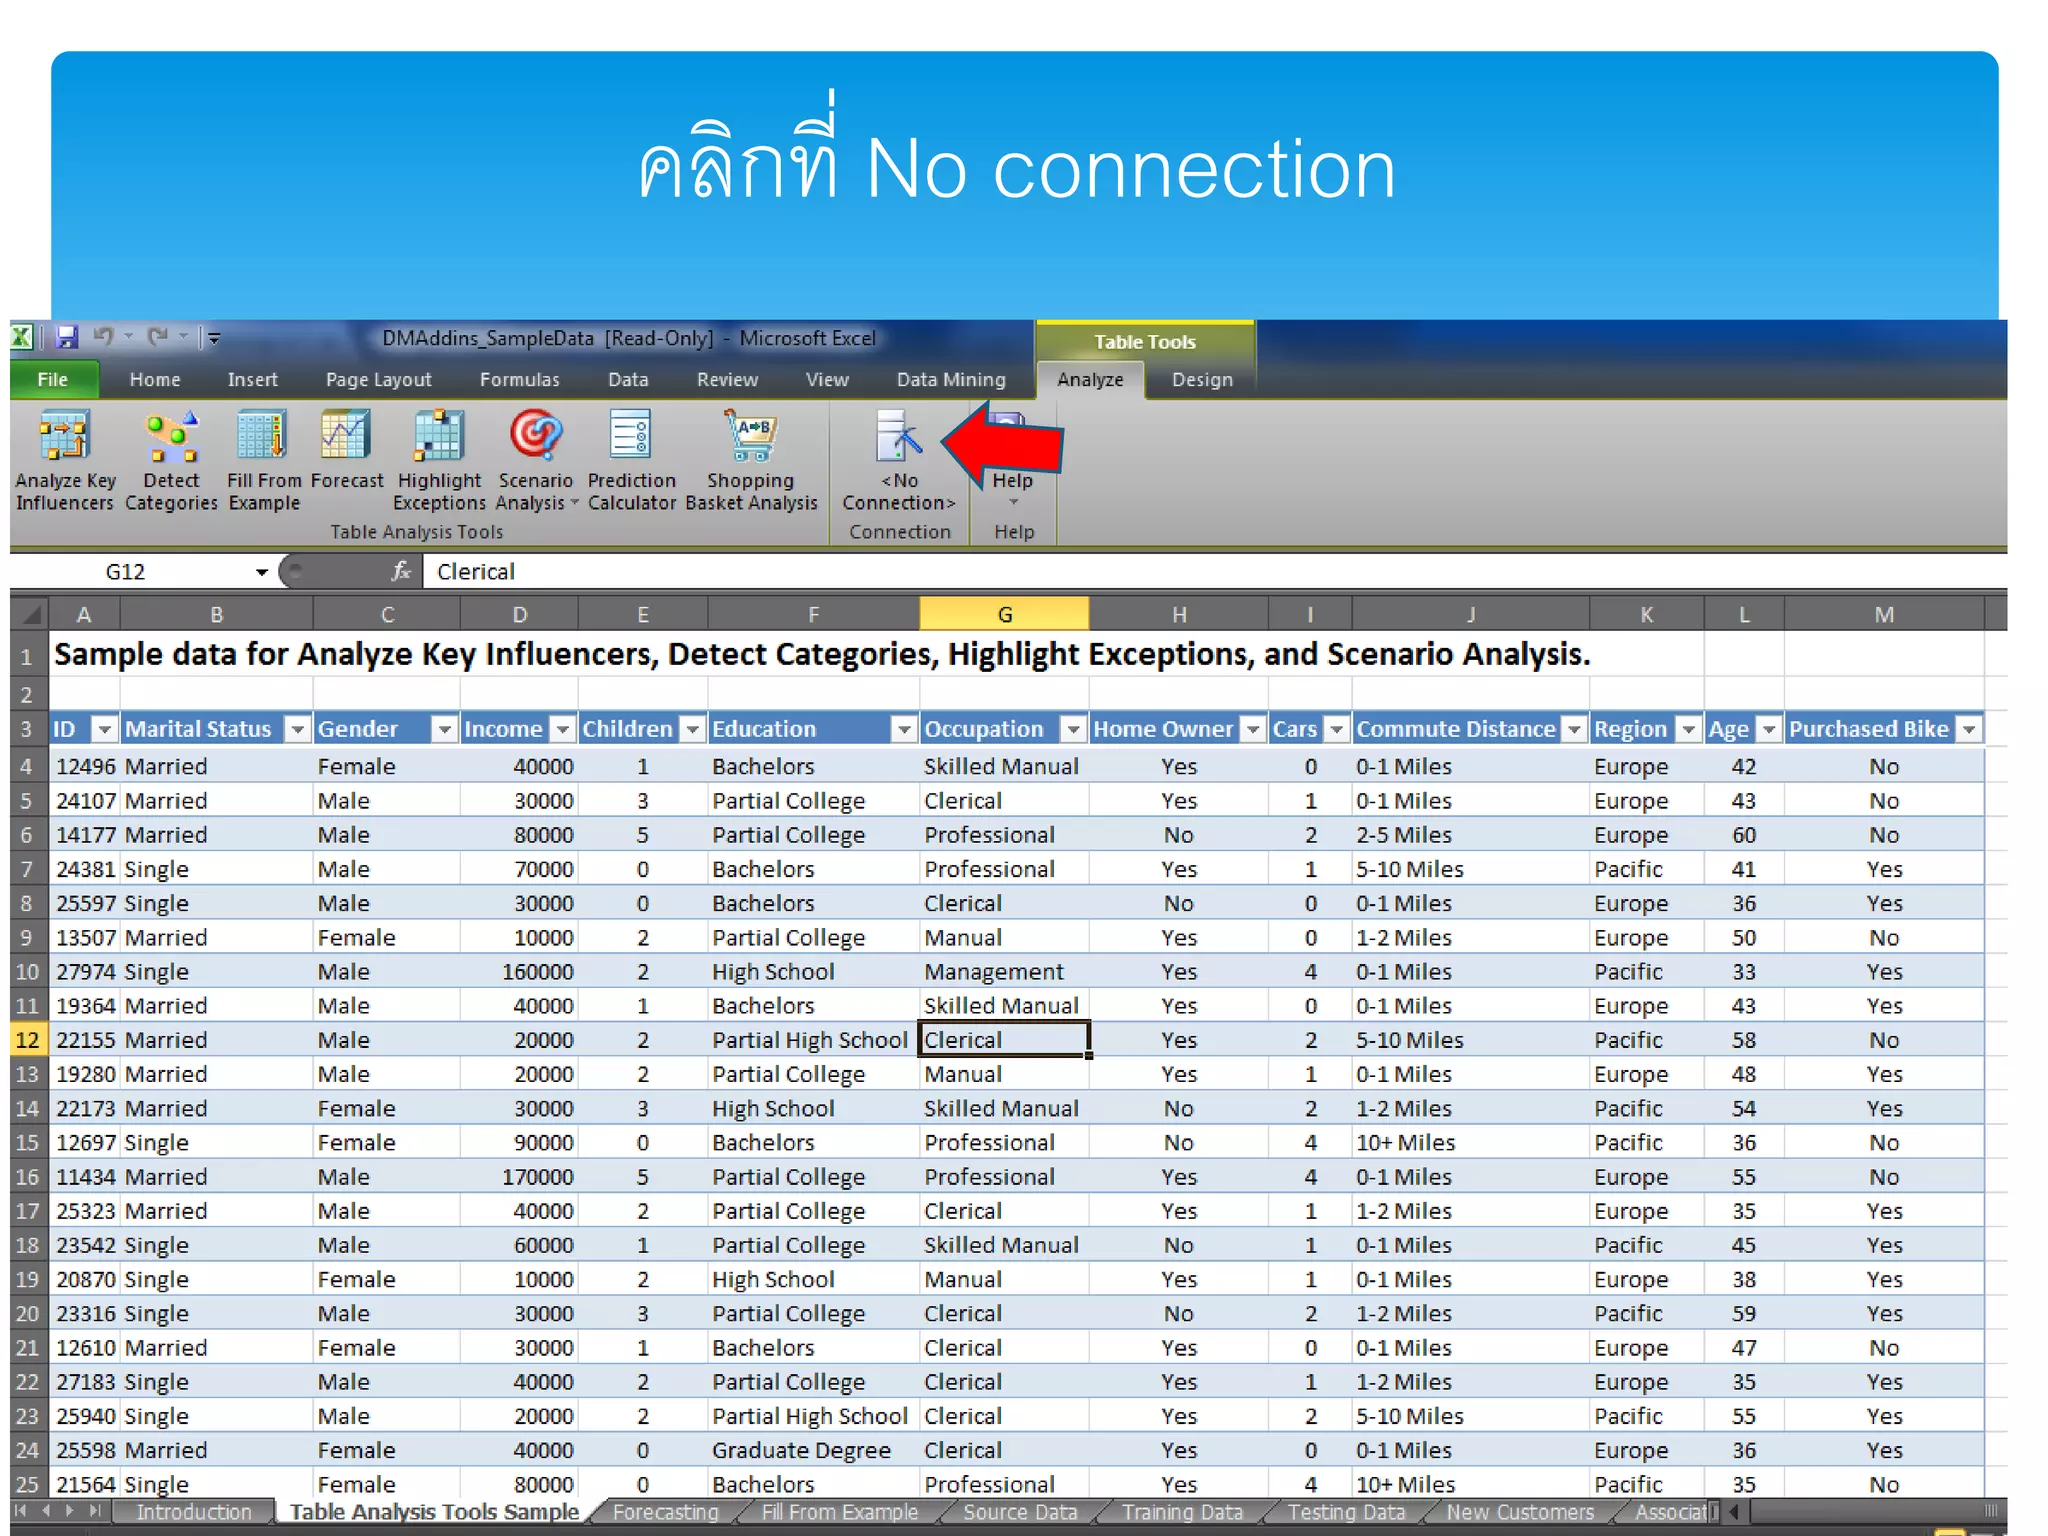Open the Prediction Calculator
2048x1536 pixels.
[x=631, y=437]
